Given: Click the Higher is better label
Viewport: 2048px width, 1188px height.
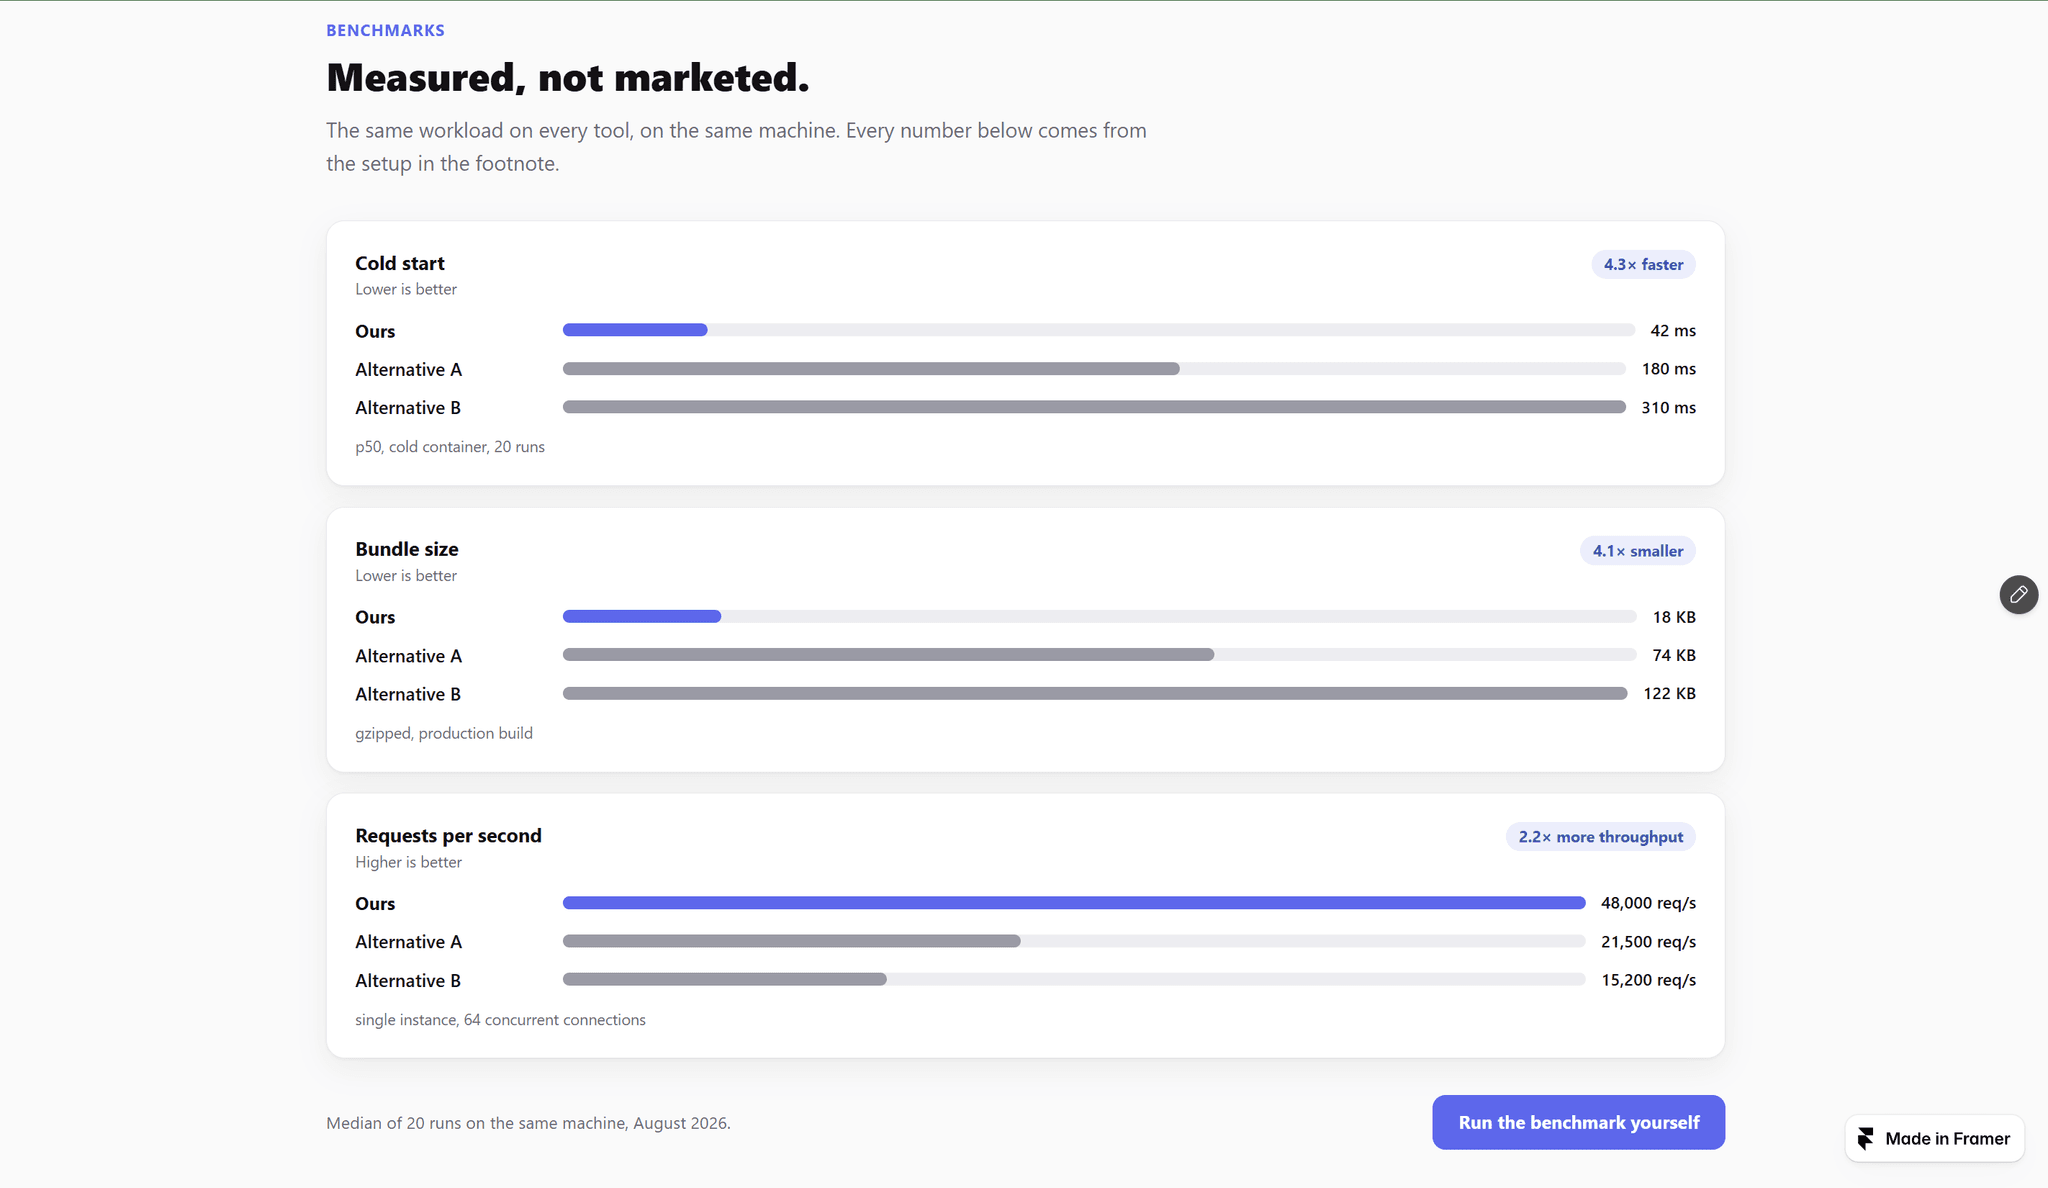Looking at the screenshot, I should [x=408, y=862].
